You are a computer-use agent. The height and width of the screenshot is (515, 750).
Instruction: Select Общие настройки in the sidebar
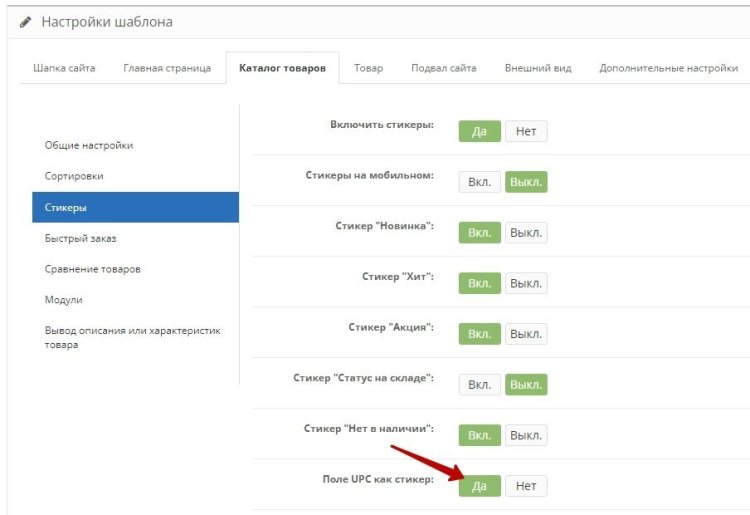pyautogui.click(x=89, y=145)
